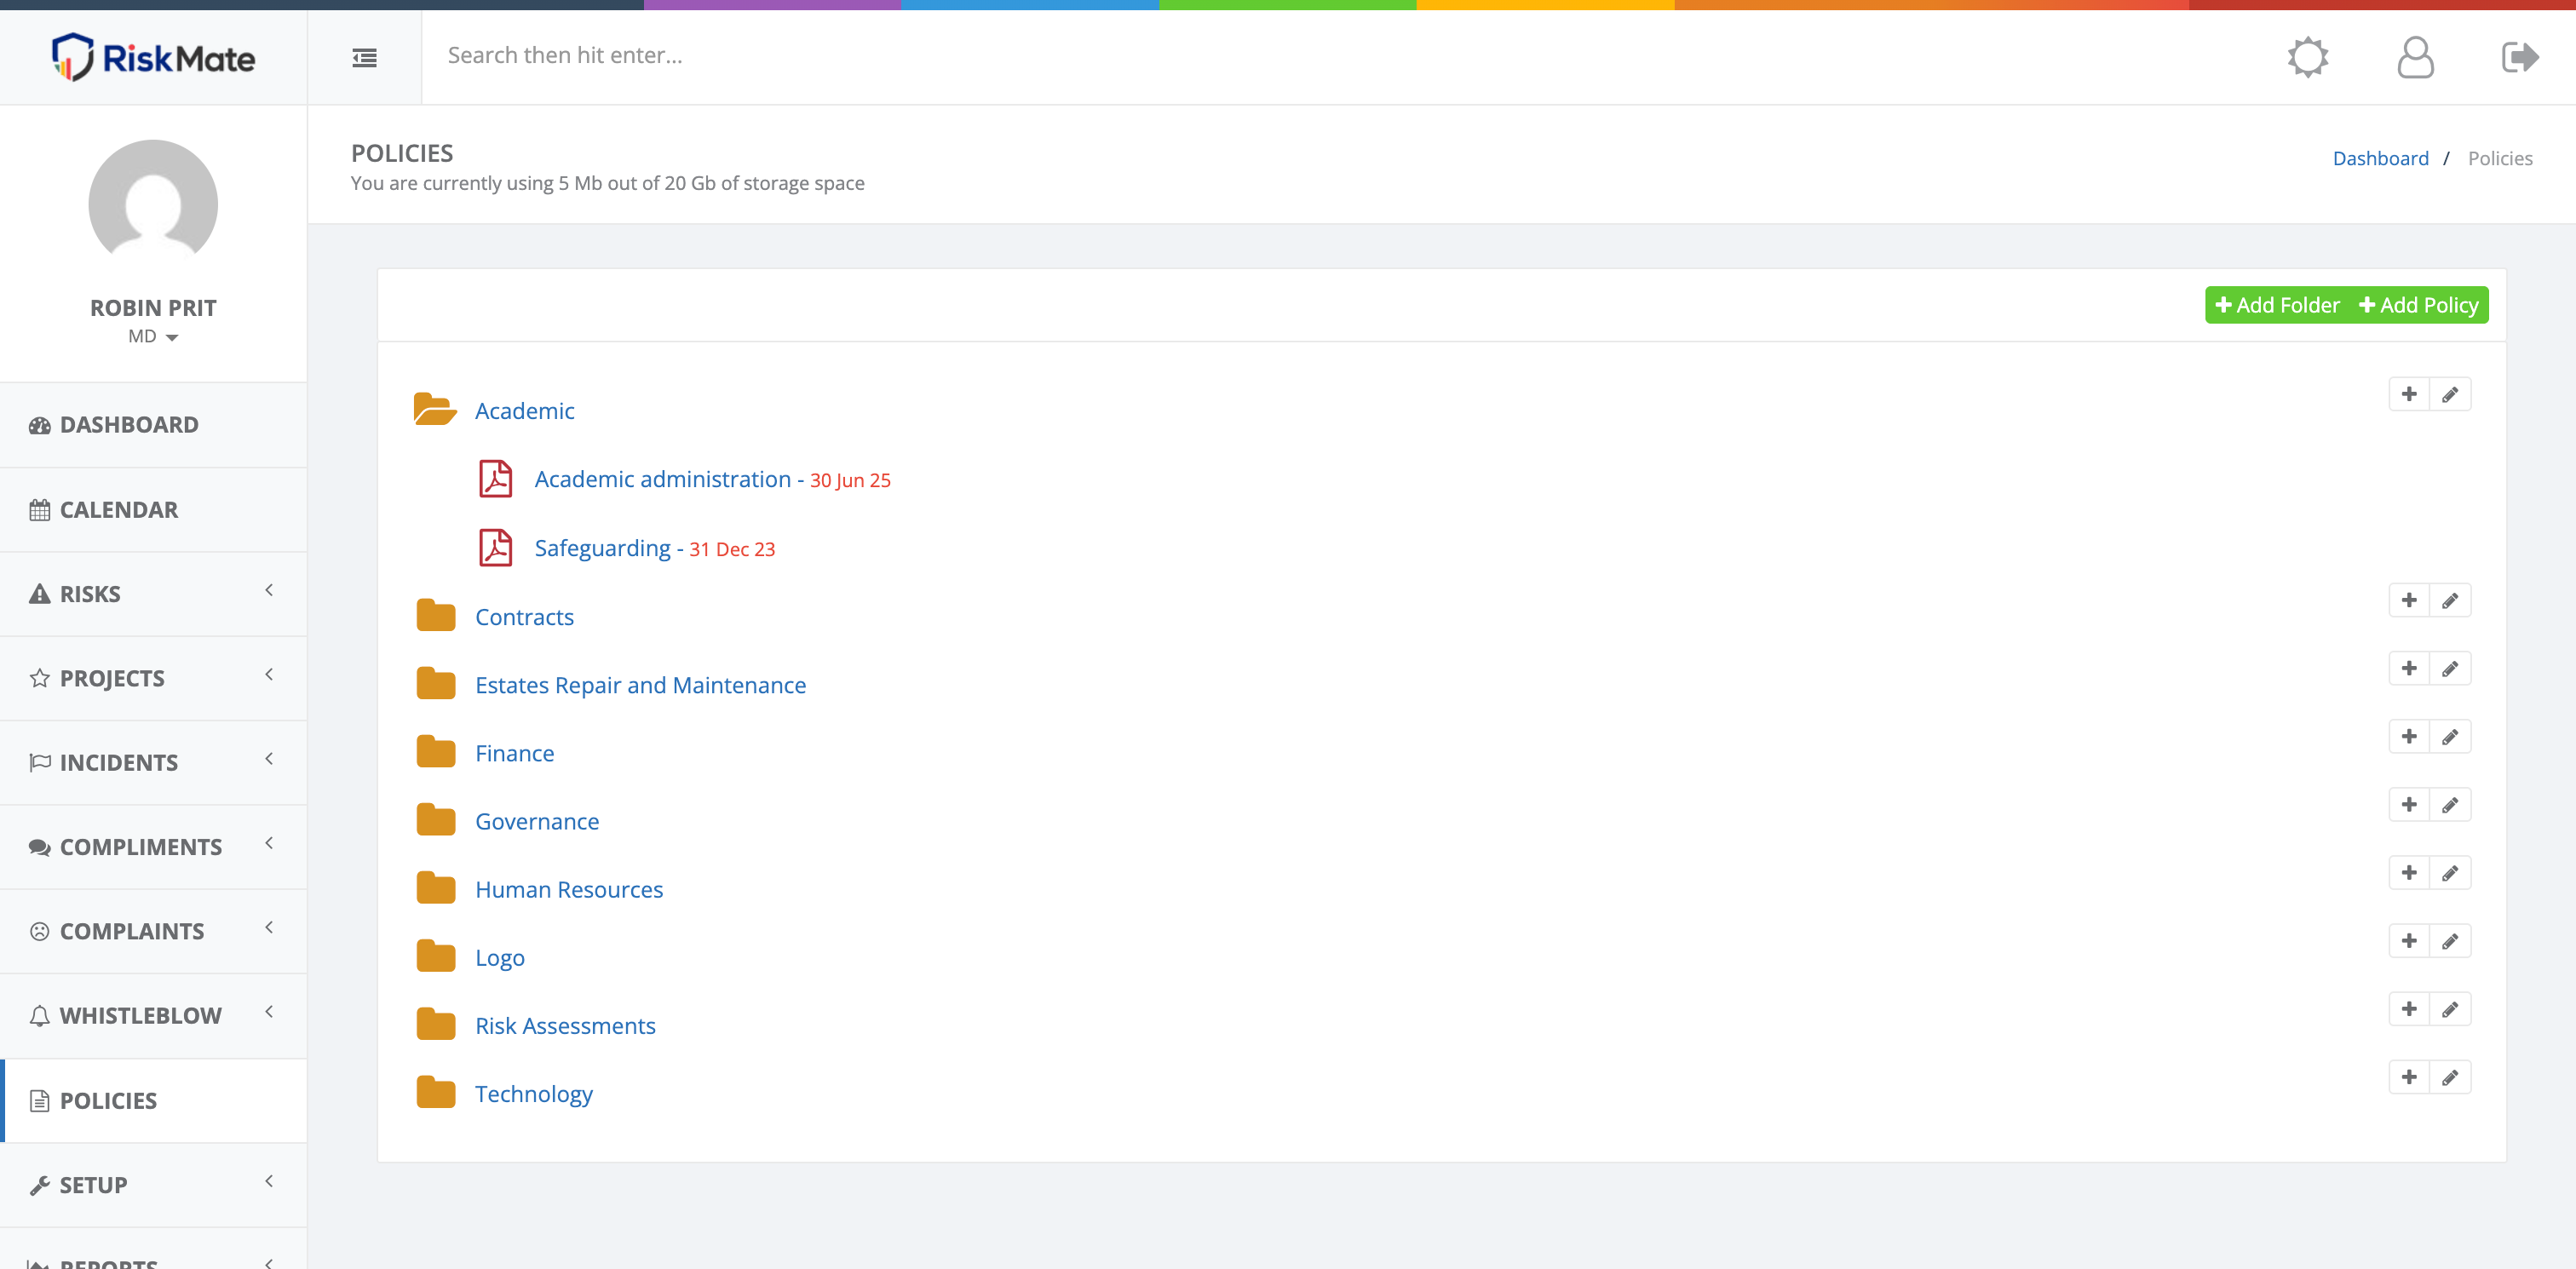Click the user avatar thumbnail
This screenshot has width=2576, height=1269.
pyautogui.click(x=153, y=204)
